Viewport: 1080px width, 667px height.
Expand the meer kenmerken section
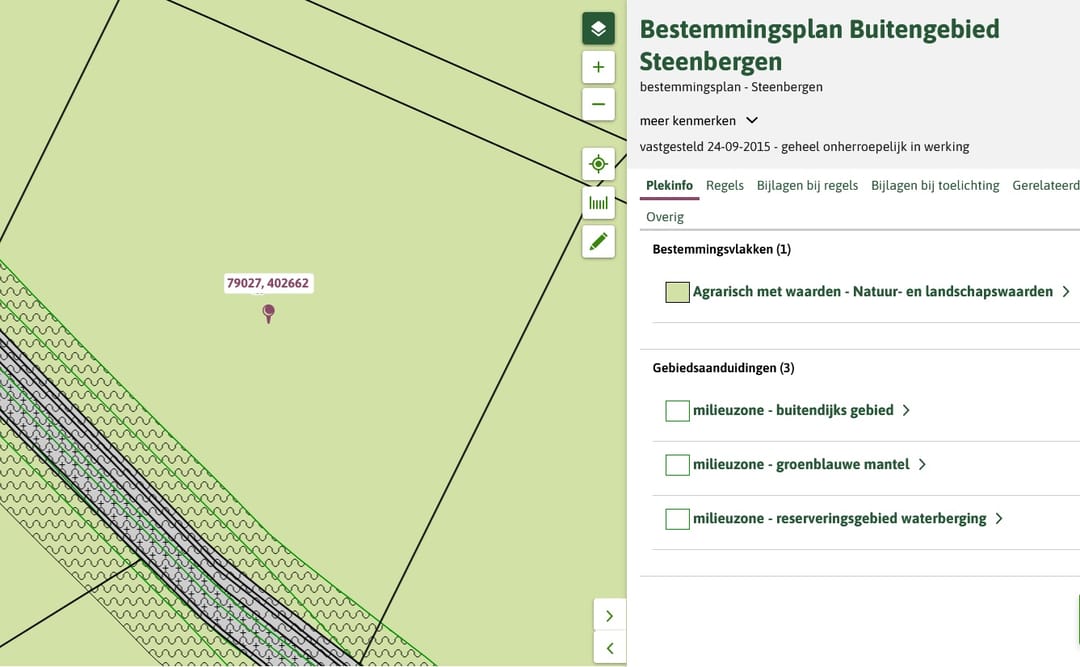(752, 121)
